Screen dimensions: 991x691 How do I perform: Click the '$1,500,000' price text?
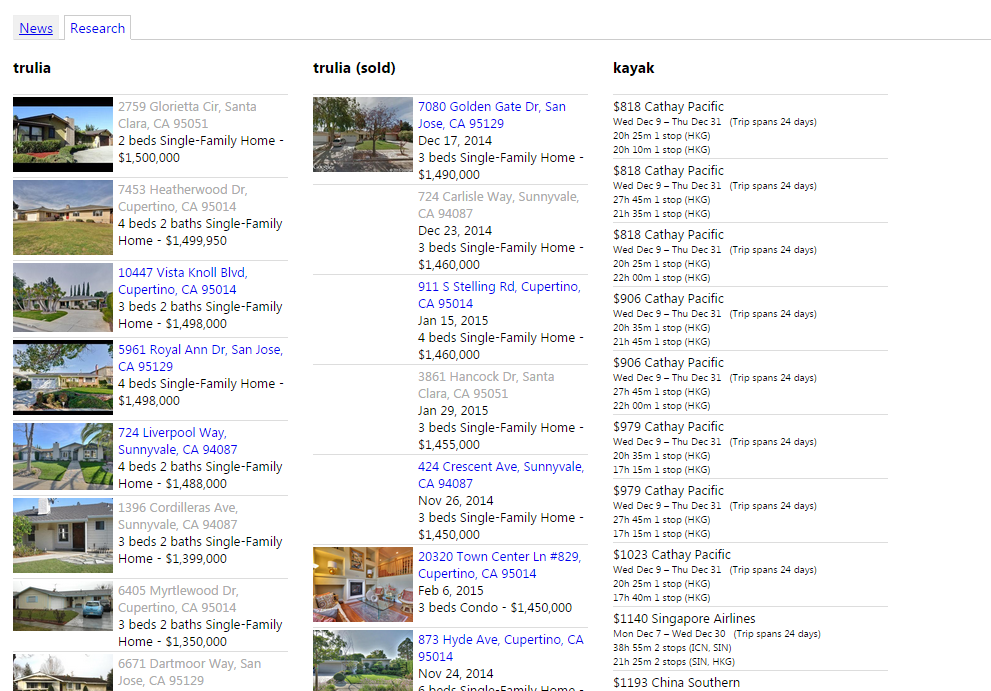149,157
